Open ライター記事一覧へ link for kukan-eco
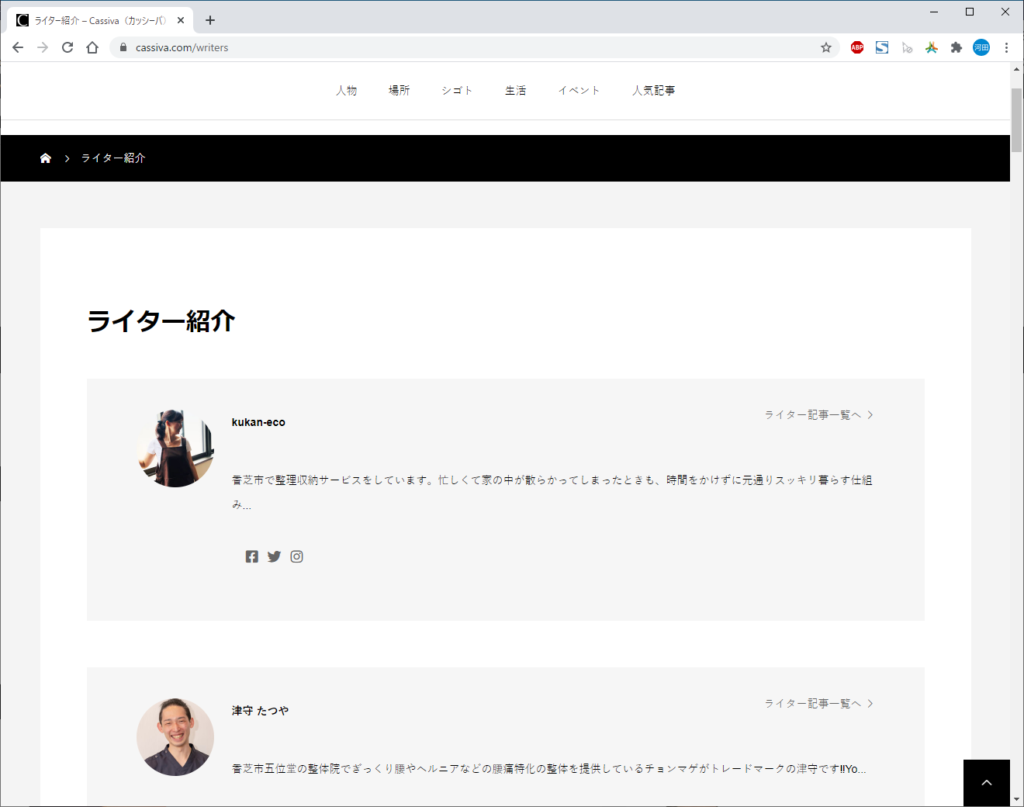This screenshot has width=1024, height=807. click(x=818, y=415)
